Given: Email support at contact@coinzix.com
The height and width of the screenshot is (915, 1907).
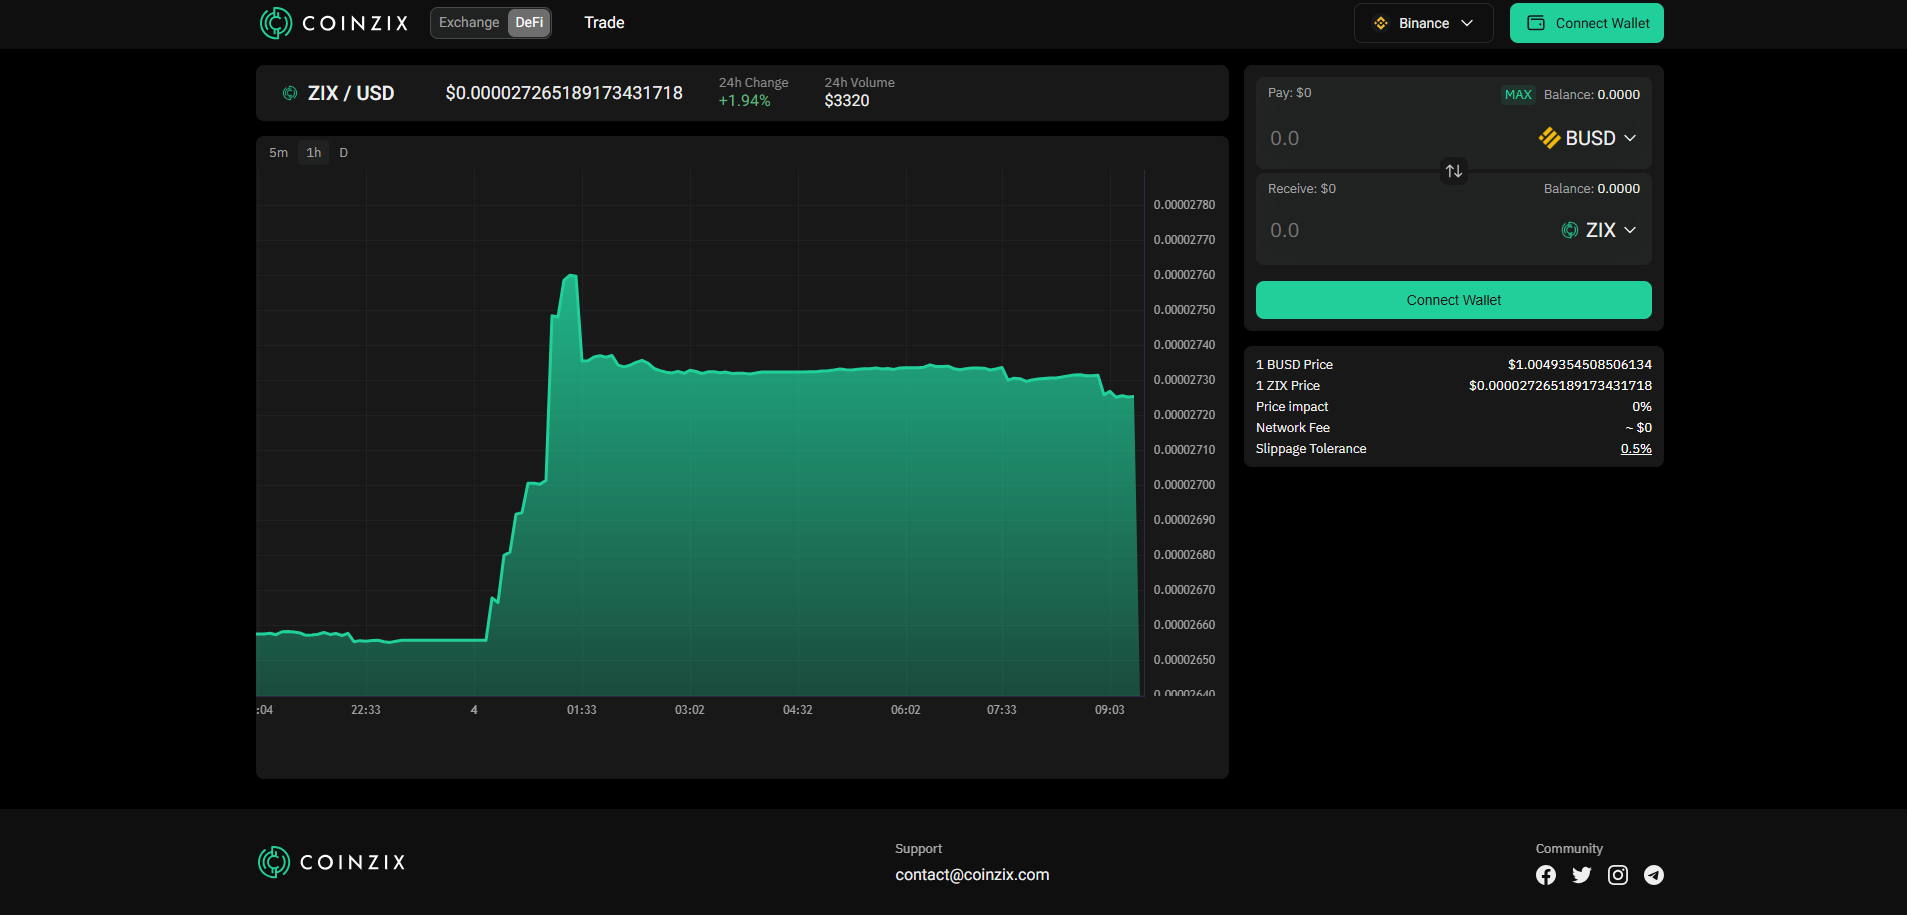Looking at the screenshot, I should pos(971,874).
